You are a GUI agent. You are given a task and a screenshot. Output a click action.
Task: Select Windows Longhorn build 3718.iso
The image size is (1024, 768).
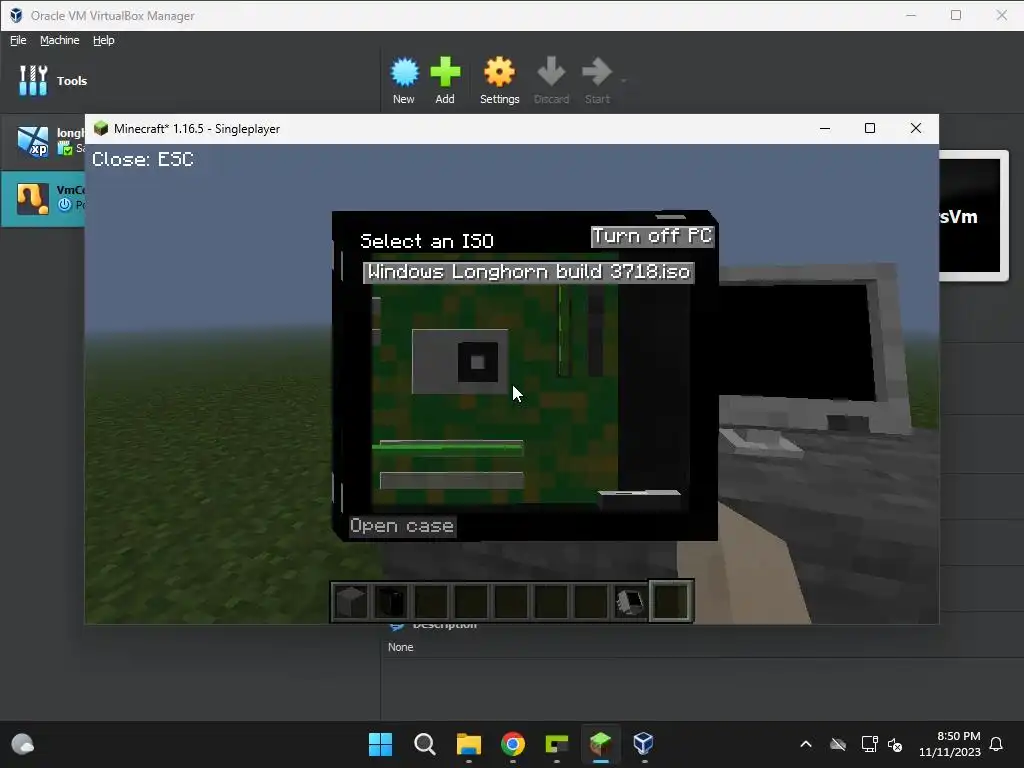coord(529,272)
